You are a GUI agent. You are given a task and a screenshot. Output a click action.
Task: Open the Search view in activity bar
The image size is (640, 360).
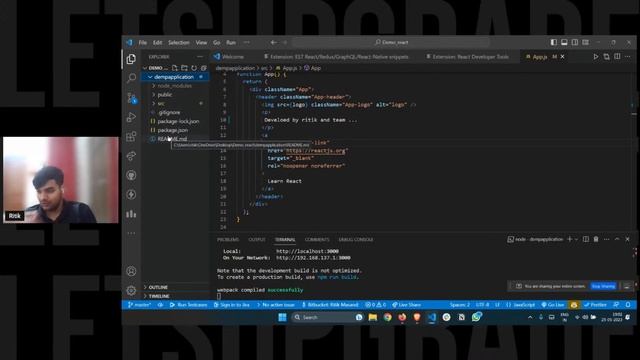coord(131,78)
